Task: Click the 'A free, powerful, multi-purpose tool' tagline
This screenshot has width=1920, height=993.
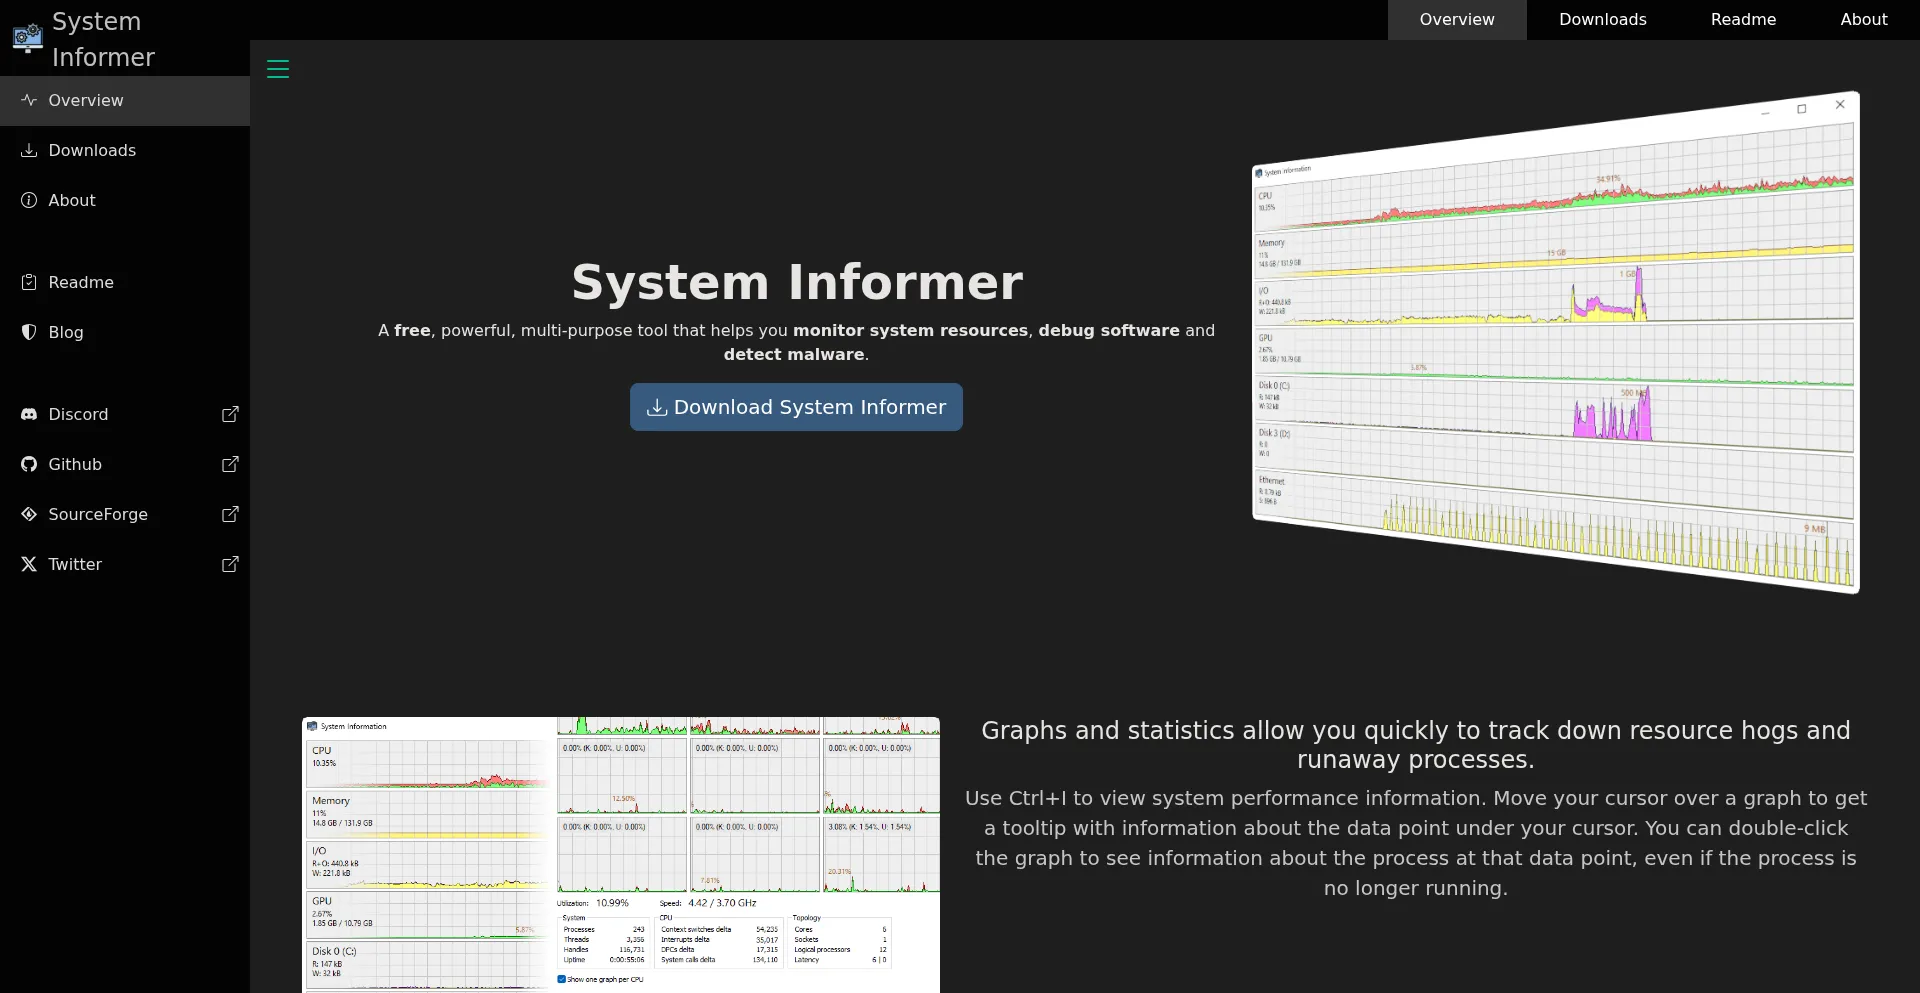Action: pyautogui.click(x=797, y=342)
